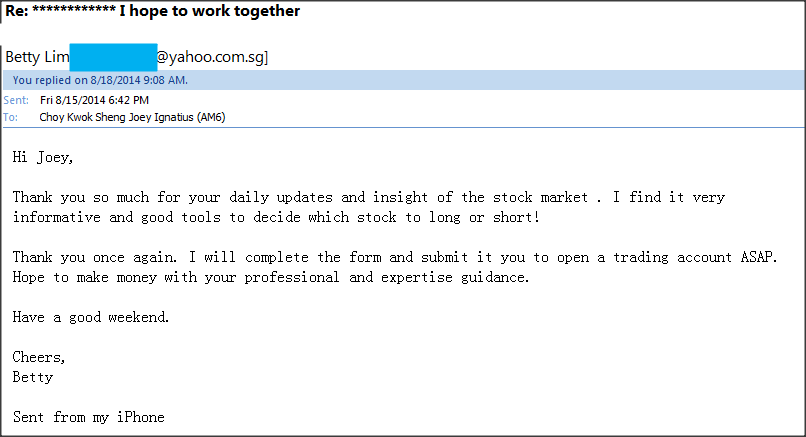Screen dimensions: 806x437
Task: Click the 'Hope to make money' line
Action: (271, 277)
